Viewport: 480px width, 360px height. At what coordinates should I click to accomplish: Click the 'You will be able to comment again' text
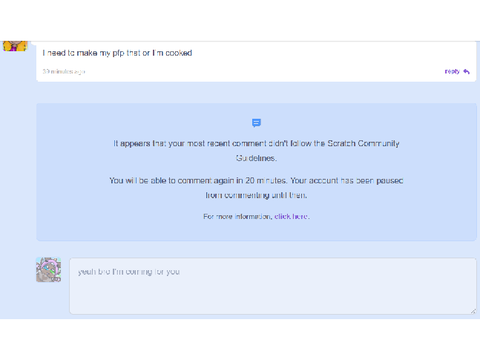coord(256,188)
